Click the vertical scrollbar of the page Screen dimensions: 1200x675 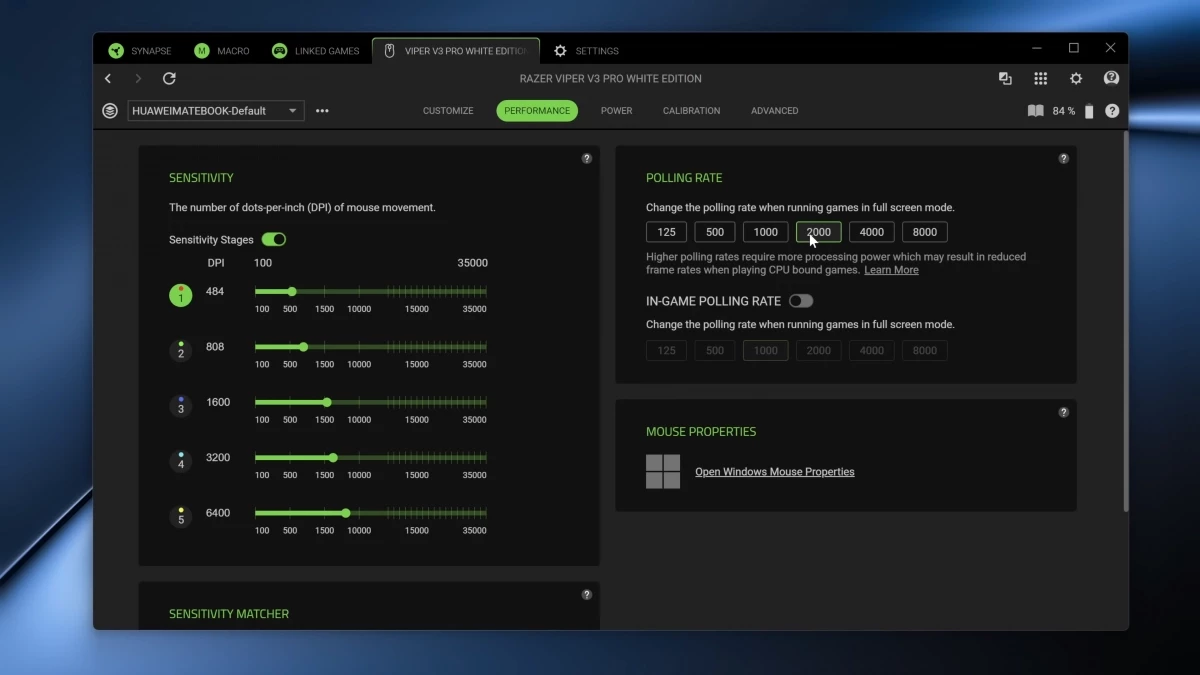tap(1125, 320)
